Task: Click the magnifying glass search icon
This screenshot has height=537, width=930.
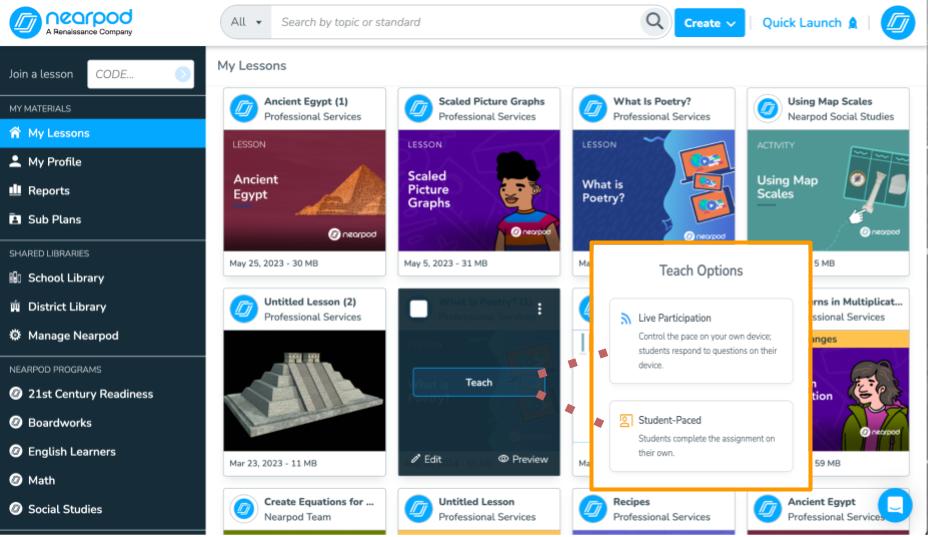Action: tap(654, 22)
